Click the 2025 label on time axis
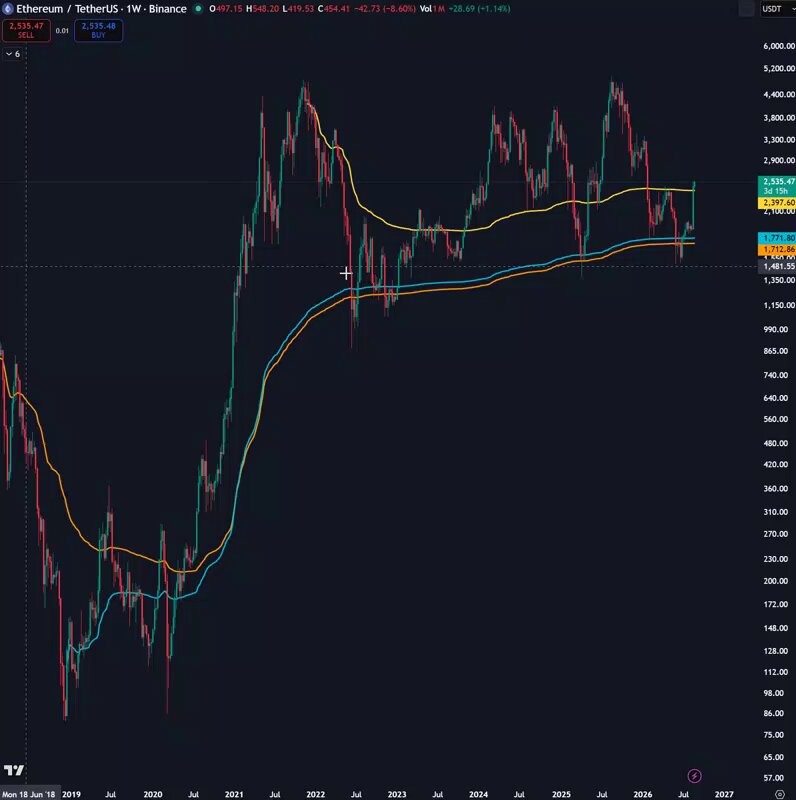 [561, 794]
